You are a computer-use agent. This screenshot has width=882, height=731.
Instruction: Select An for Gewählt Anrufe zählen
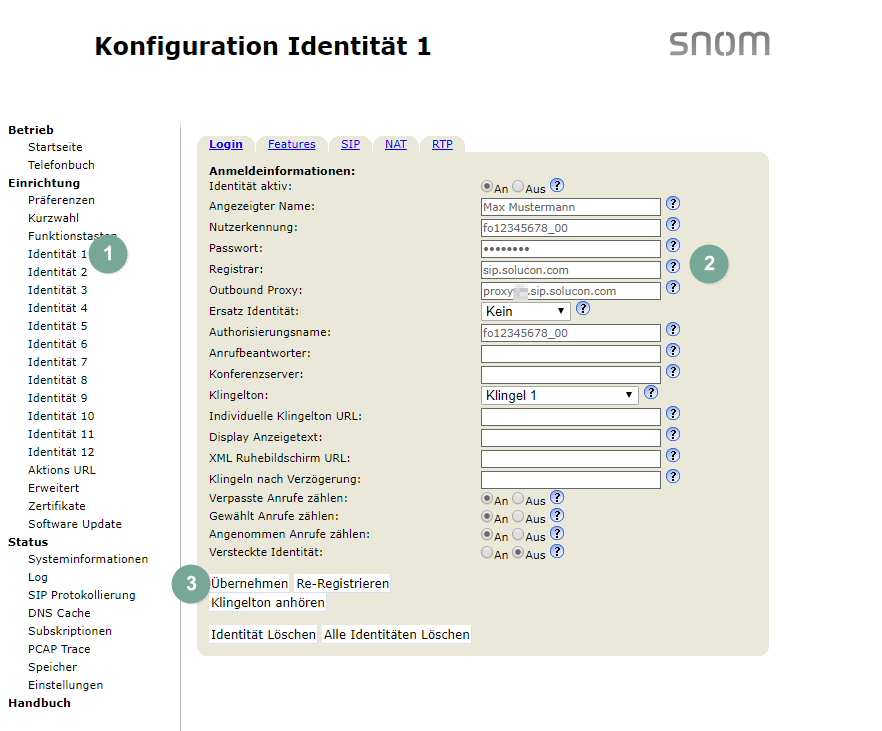point(487,516)
